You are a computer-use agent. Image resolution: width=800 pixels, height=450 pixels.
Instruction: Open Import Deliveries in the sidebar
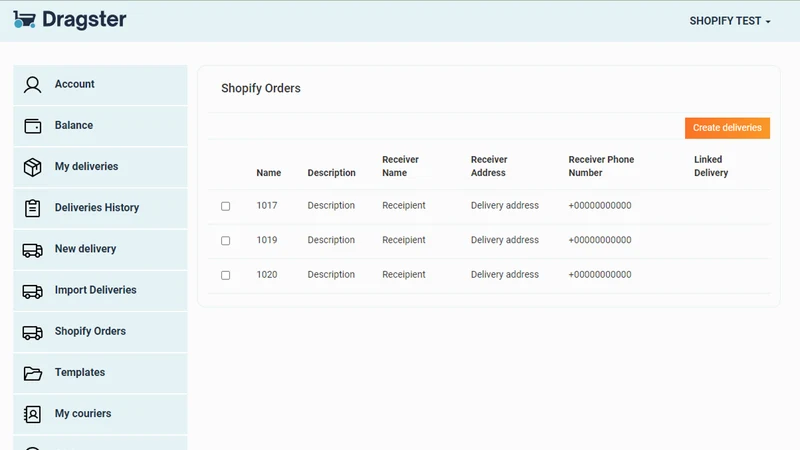(x=100, y=291)
